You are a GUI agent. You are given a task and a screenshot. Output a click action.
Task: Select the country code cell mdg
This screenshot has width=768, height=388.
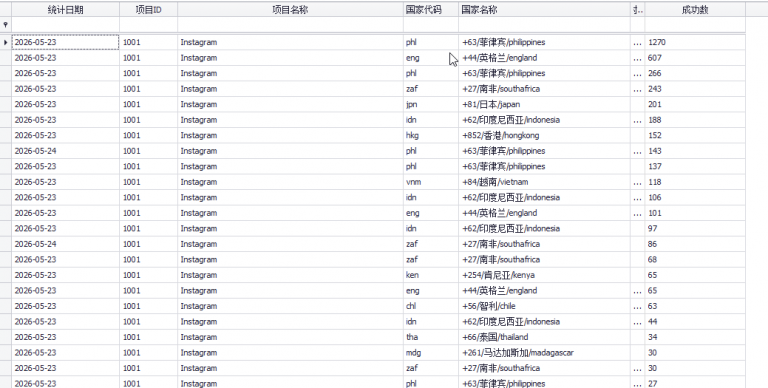[431, 352]
